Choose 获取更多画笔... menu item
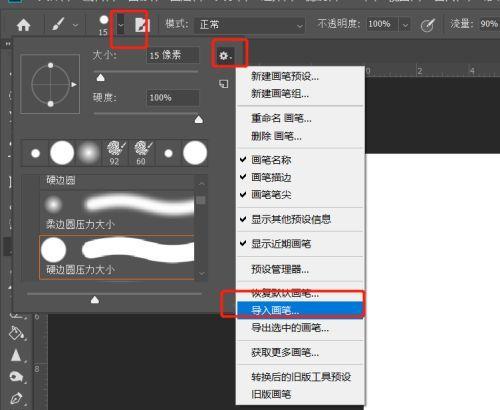500x410 pixels. (x=300, y=352)
